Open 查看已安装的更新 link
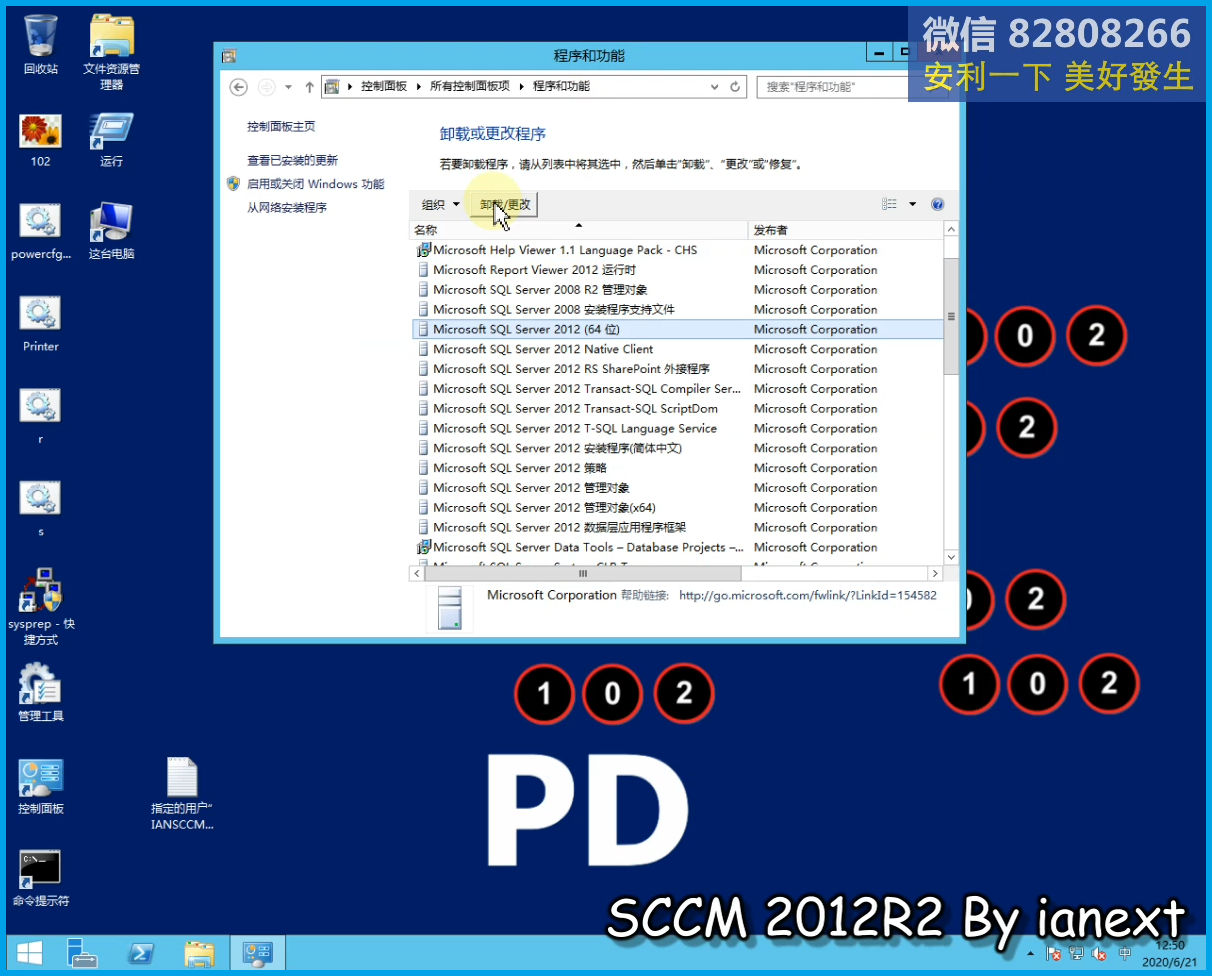The width and height of the screenshot is (1212, 976). (292, 160)
